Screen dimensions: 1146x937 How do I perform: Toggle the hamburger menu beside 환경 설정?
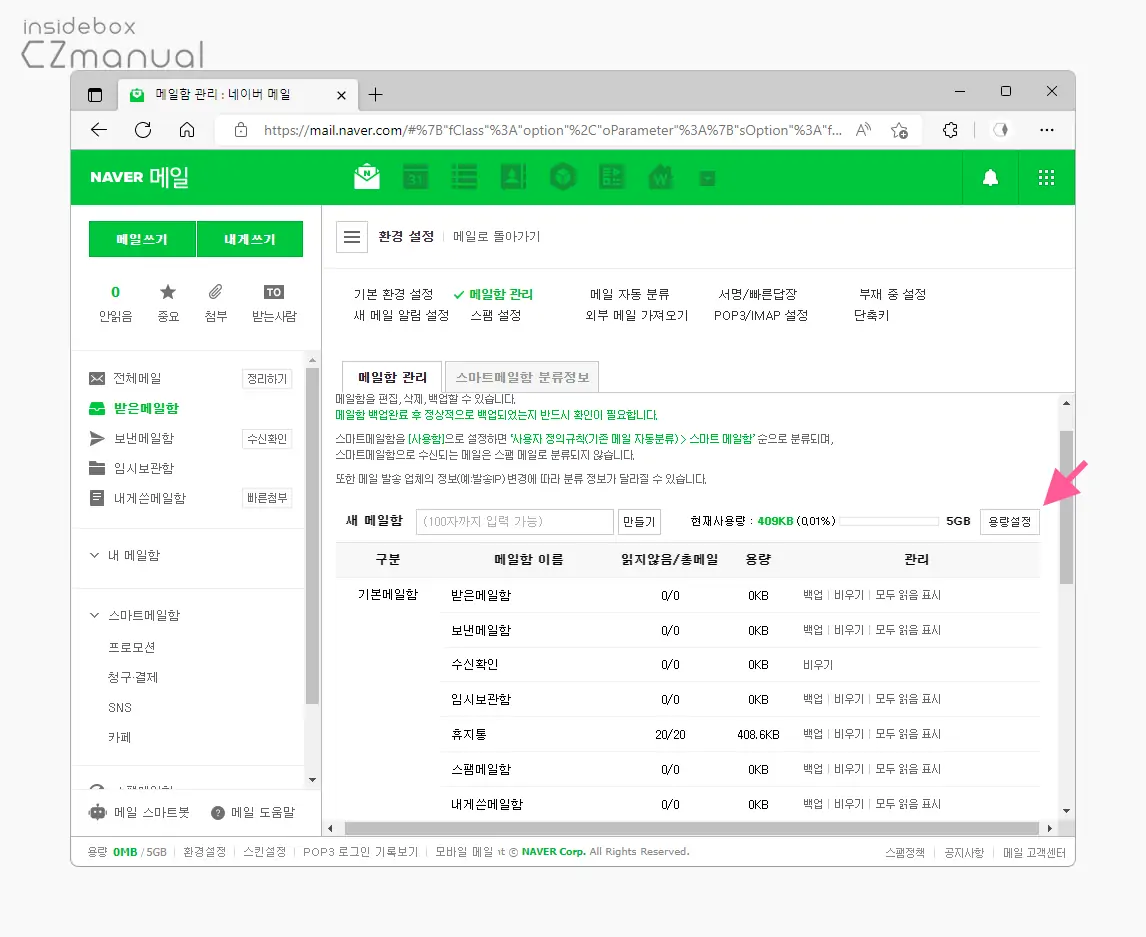[351, 237]
